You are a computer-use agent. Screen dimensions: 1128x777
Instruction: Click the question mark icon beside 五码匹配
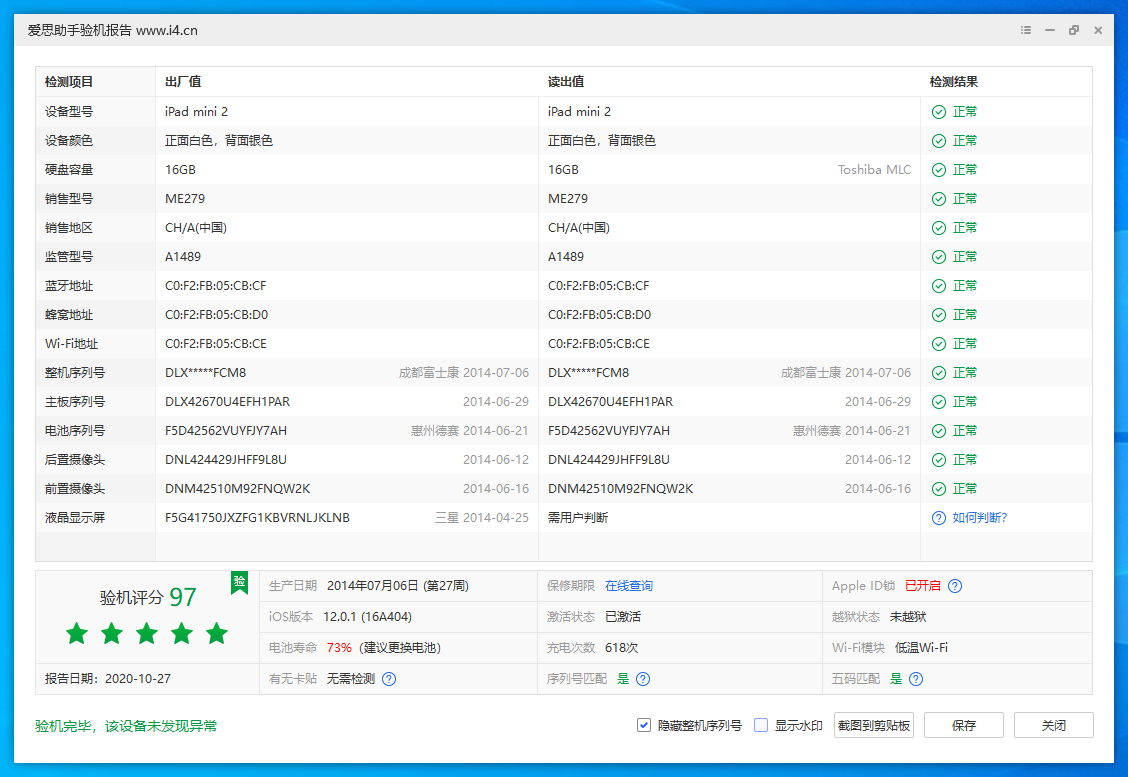916,678
